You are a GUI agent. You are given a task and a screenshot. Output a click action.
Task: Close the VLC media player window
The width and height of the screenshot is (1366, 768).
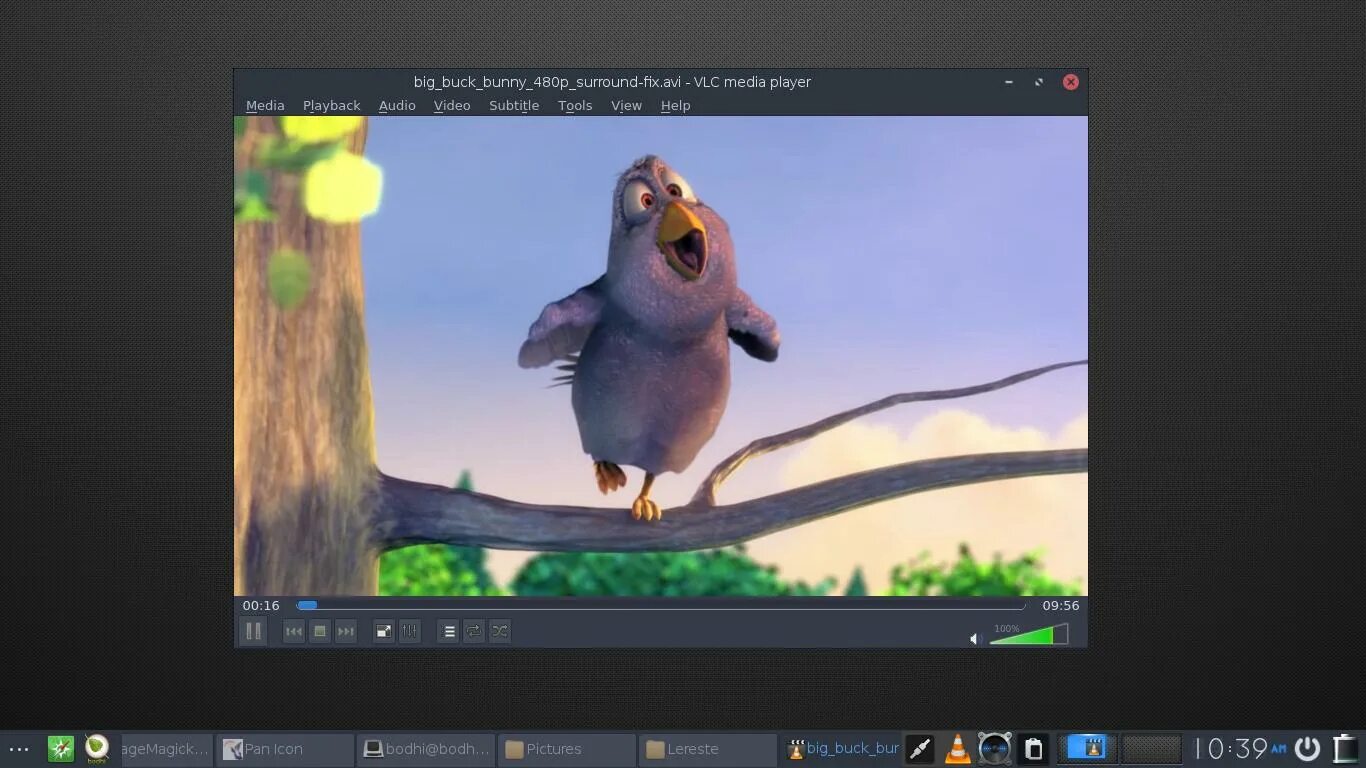tap(1071, 82)
